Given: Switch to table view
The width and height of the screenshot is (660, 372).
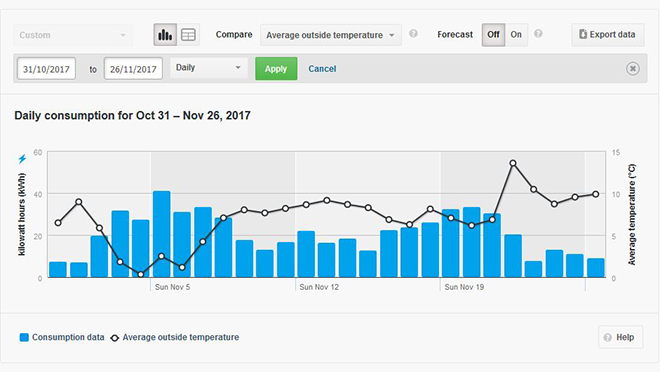Looking at the screenshot, I should pos(188,35).
